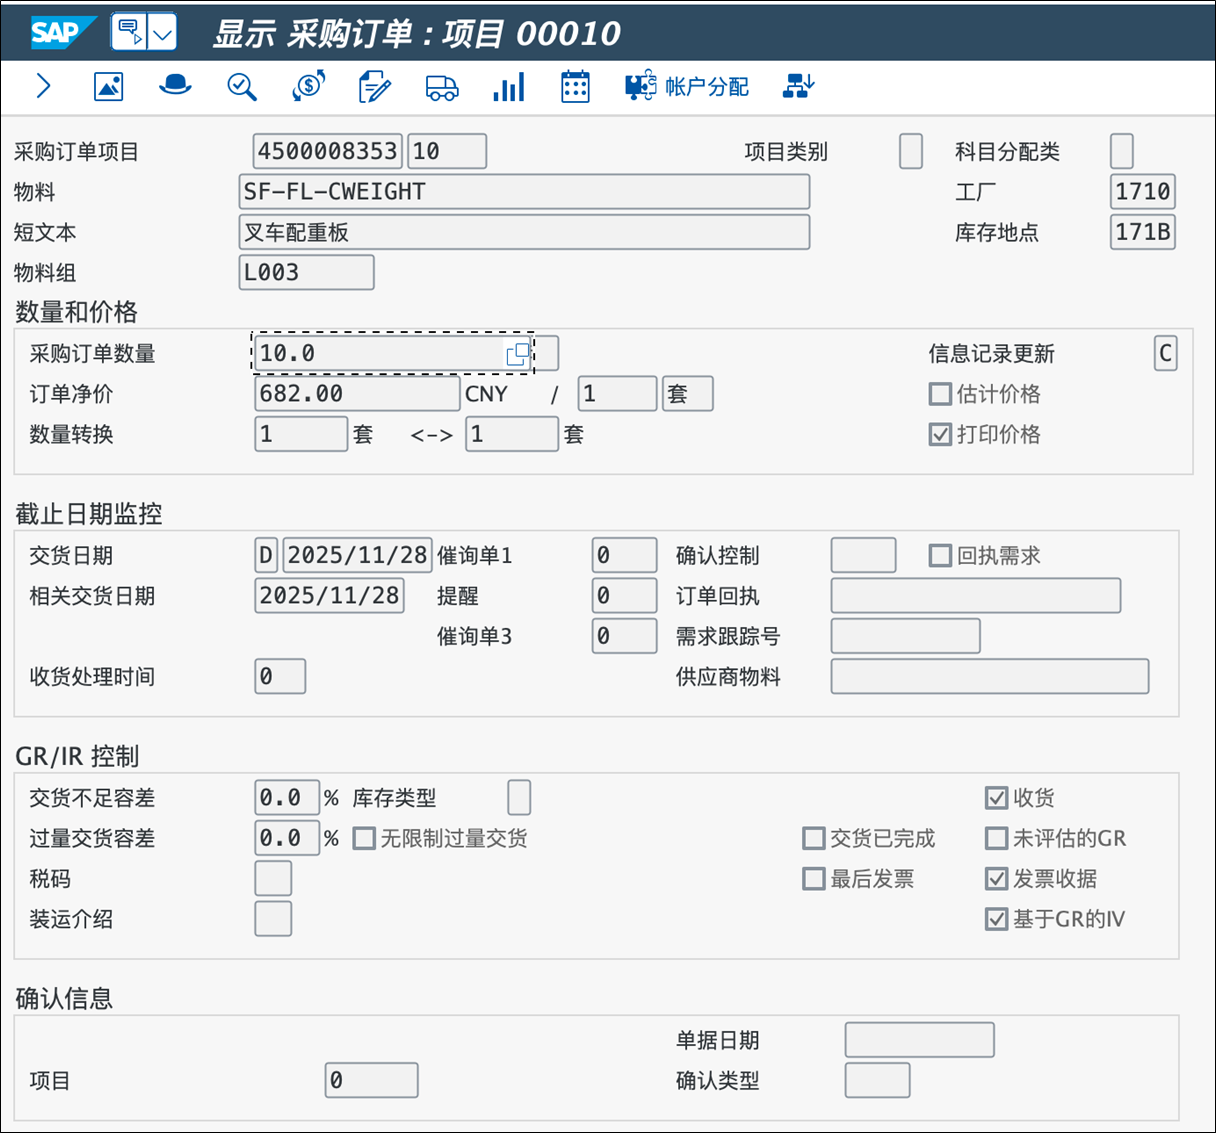Viewport: 1216px width, 1133px height.
Task: Click the 订单净价 input field
Action: pyautogui.click(x=356, y=394)
